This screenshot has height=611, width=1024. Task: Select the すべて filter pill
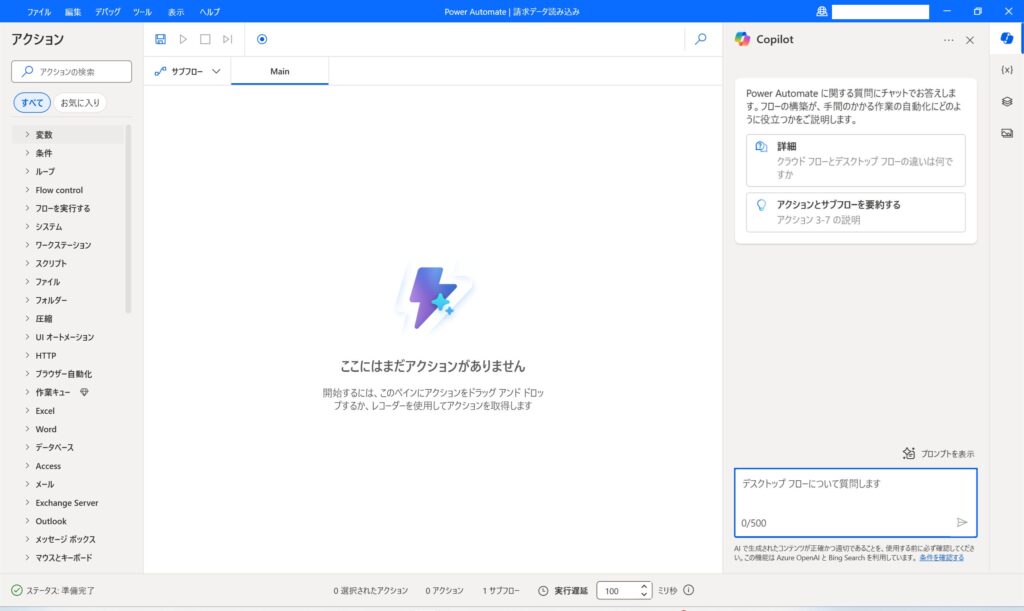tap(32, 102)
